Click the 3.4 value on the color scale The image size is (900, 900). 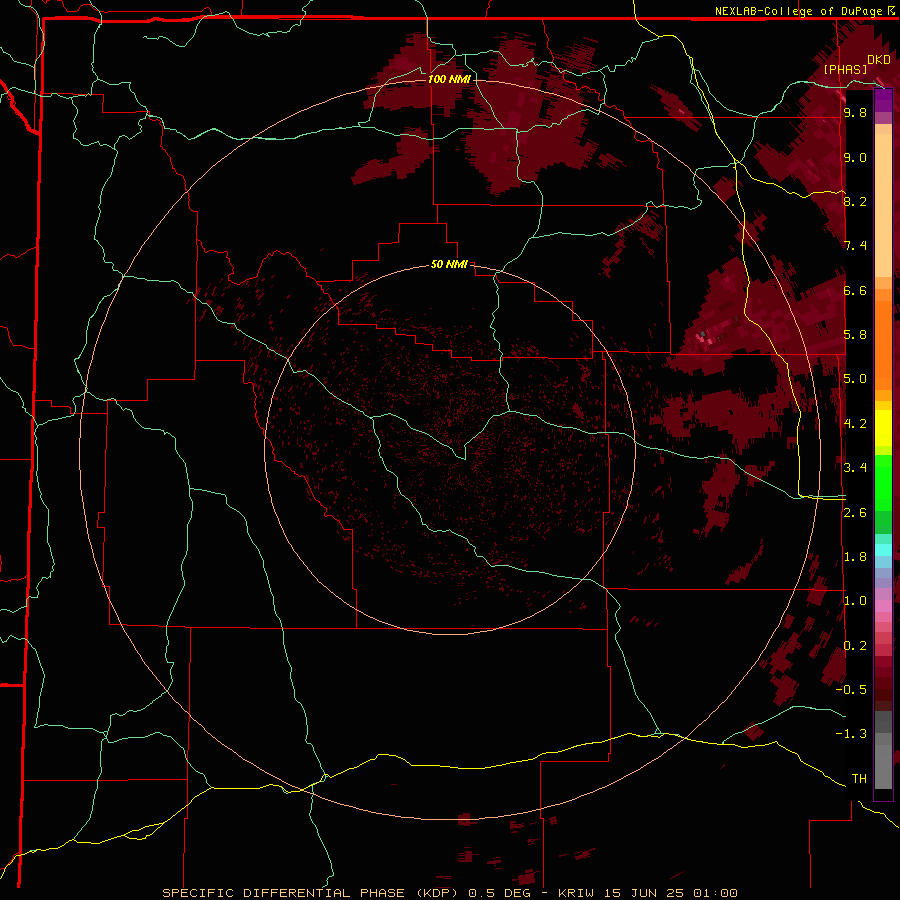[x=855, y=468]
